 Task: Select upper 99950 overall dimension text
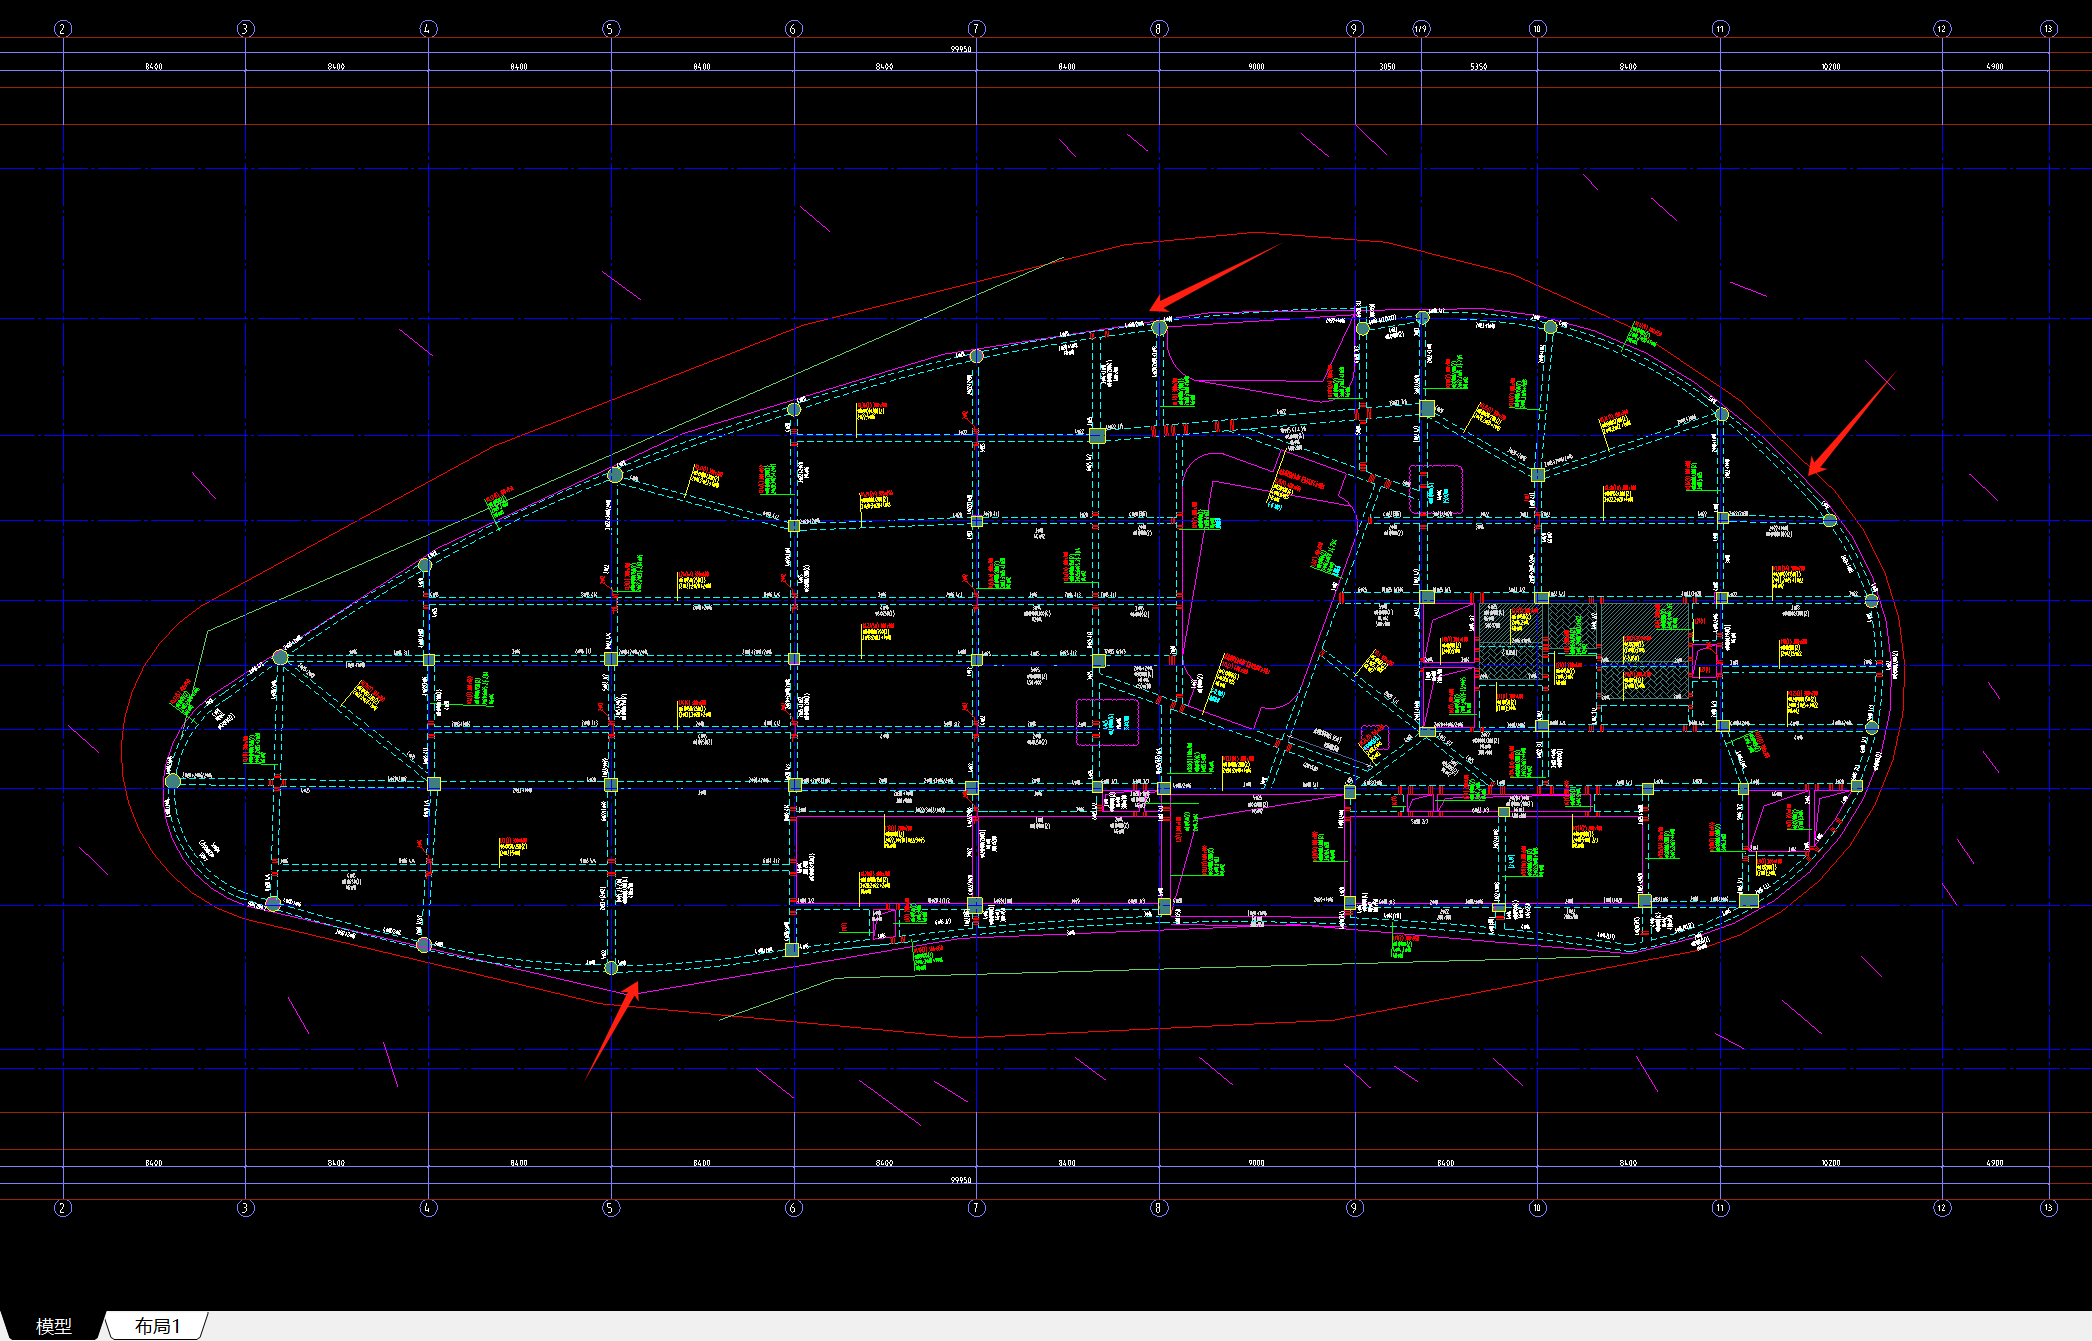click(961, 49)
